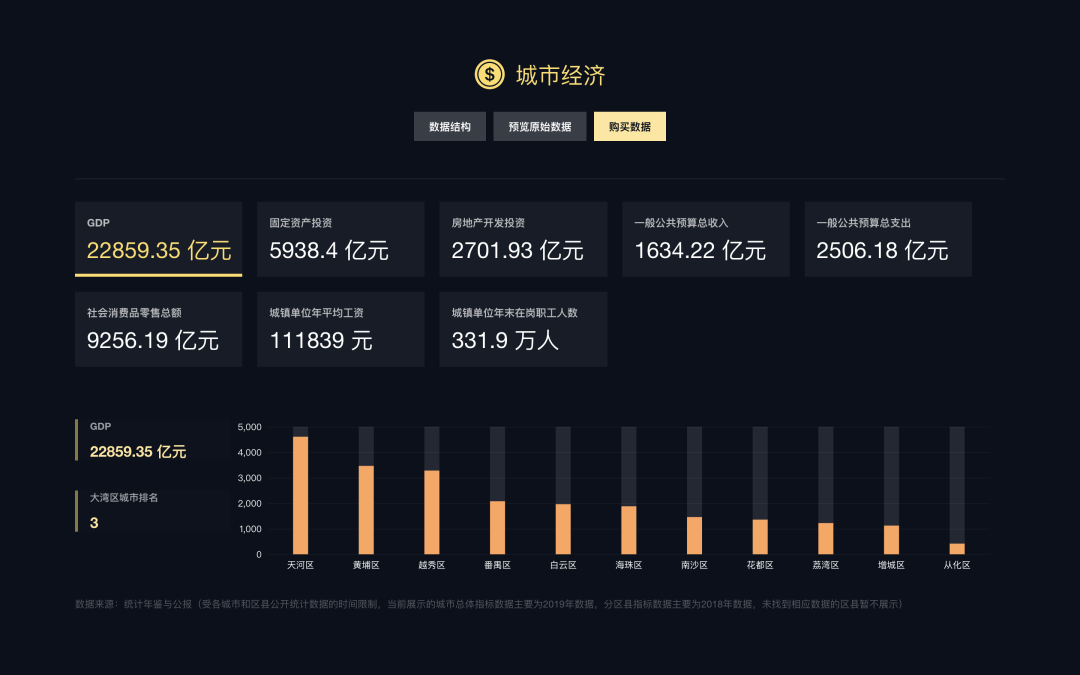The width and height of the screenshot is (1080, 675).
Task: Click the 番禺区 bar in chart
Action: coord(497,528)
